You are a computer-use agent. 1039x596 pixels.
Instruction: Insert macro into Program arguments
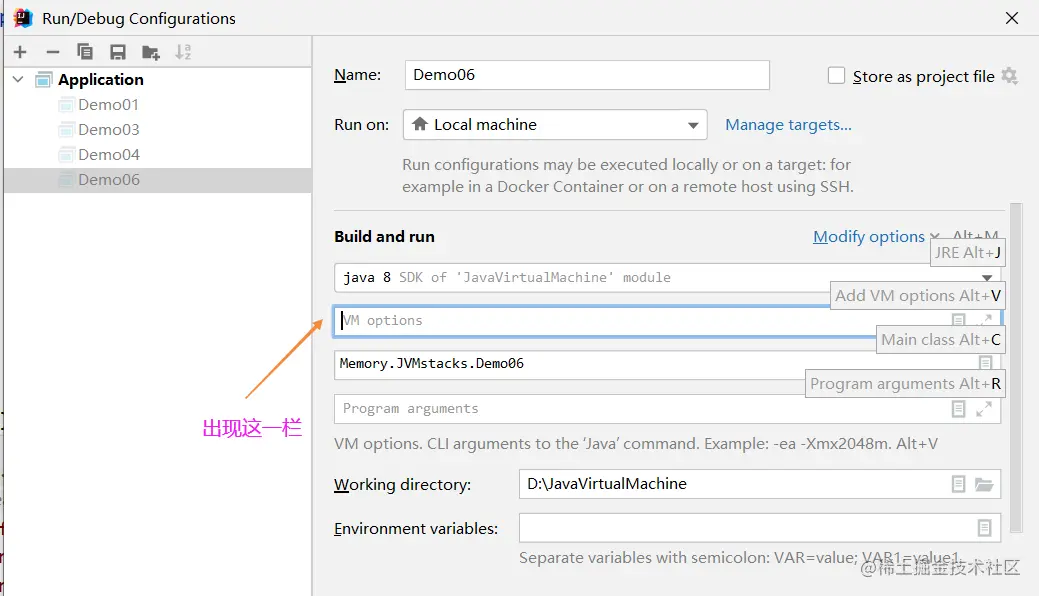coord(958,409)
